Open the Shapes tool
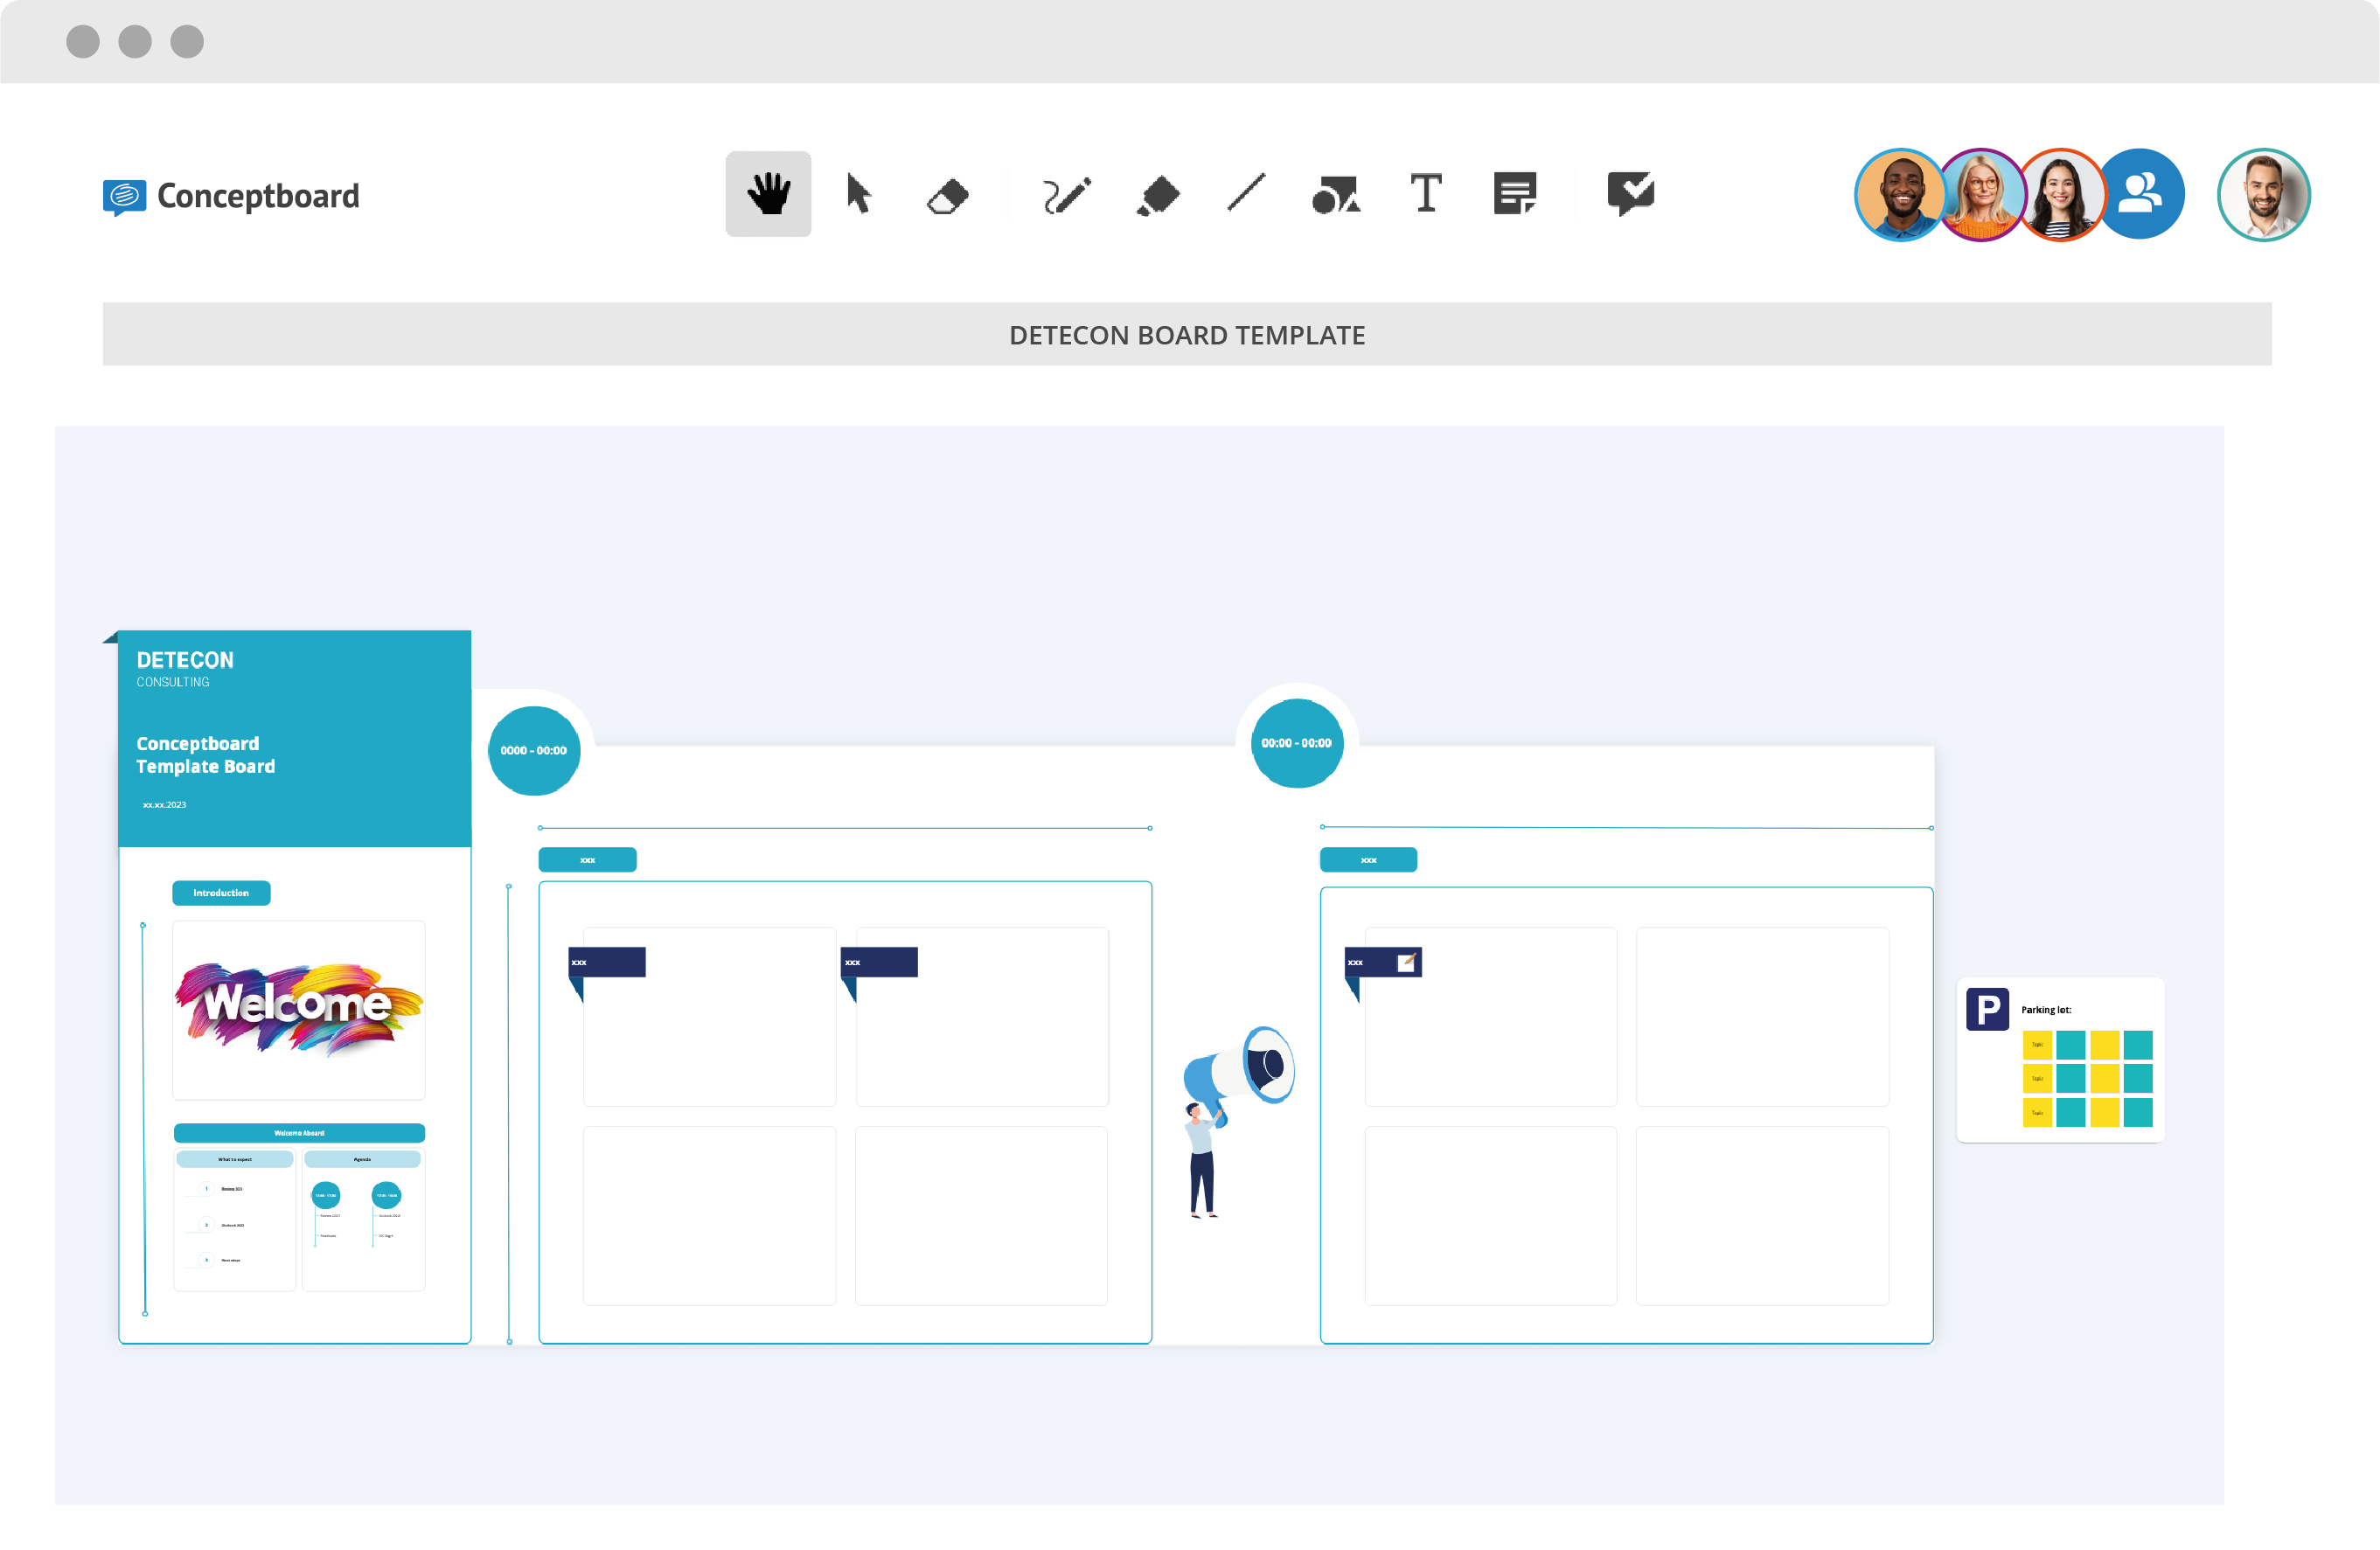This screenshot has width=2380, height=1550. pyautogui.click(x=1336, y=195)
